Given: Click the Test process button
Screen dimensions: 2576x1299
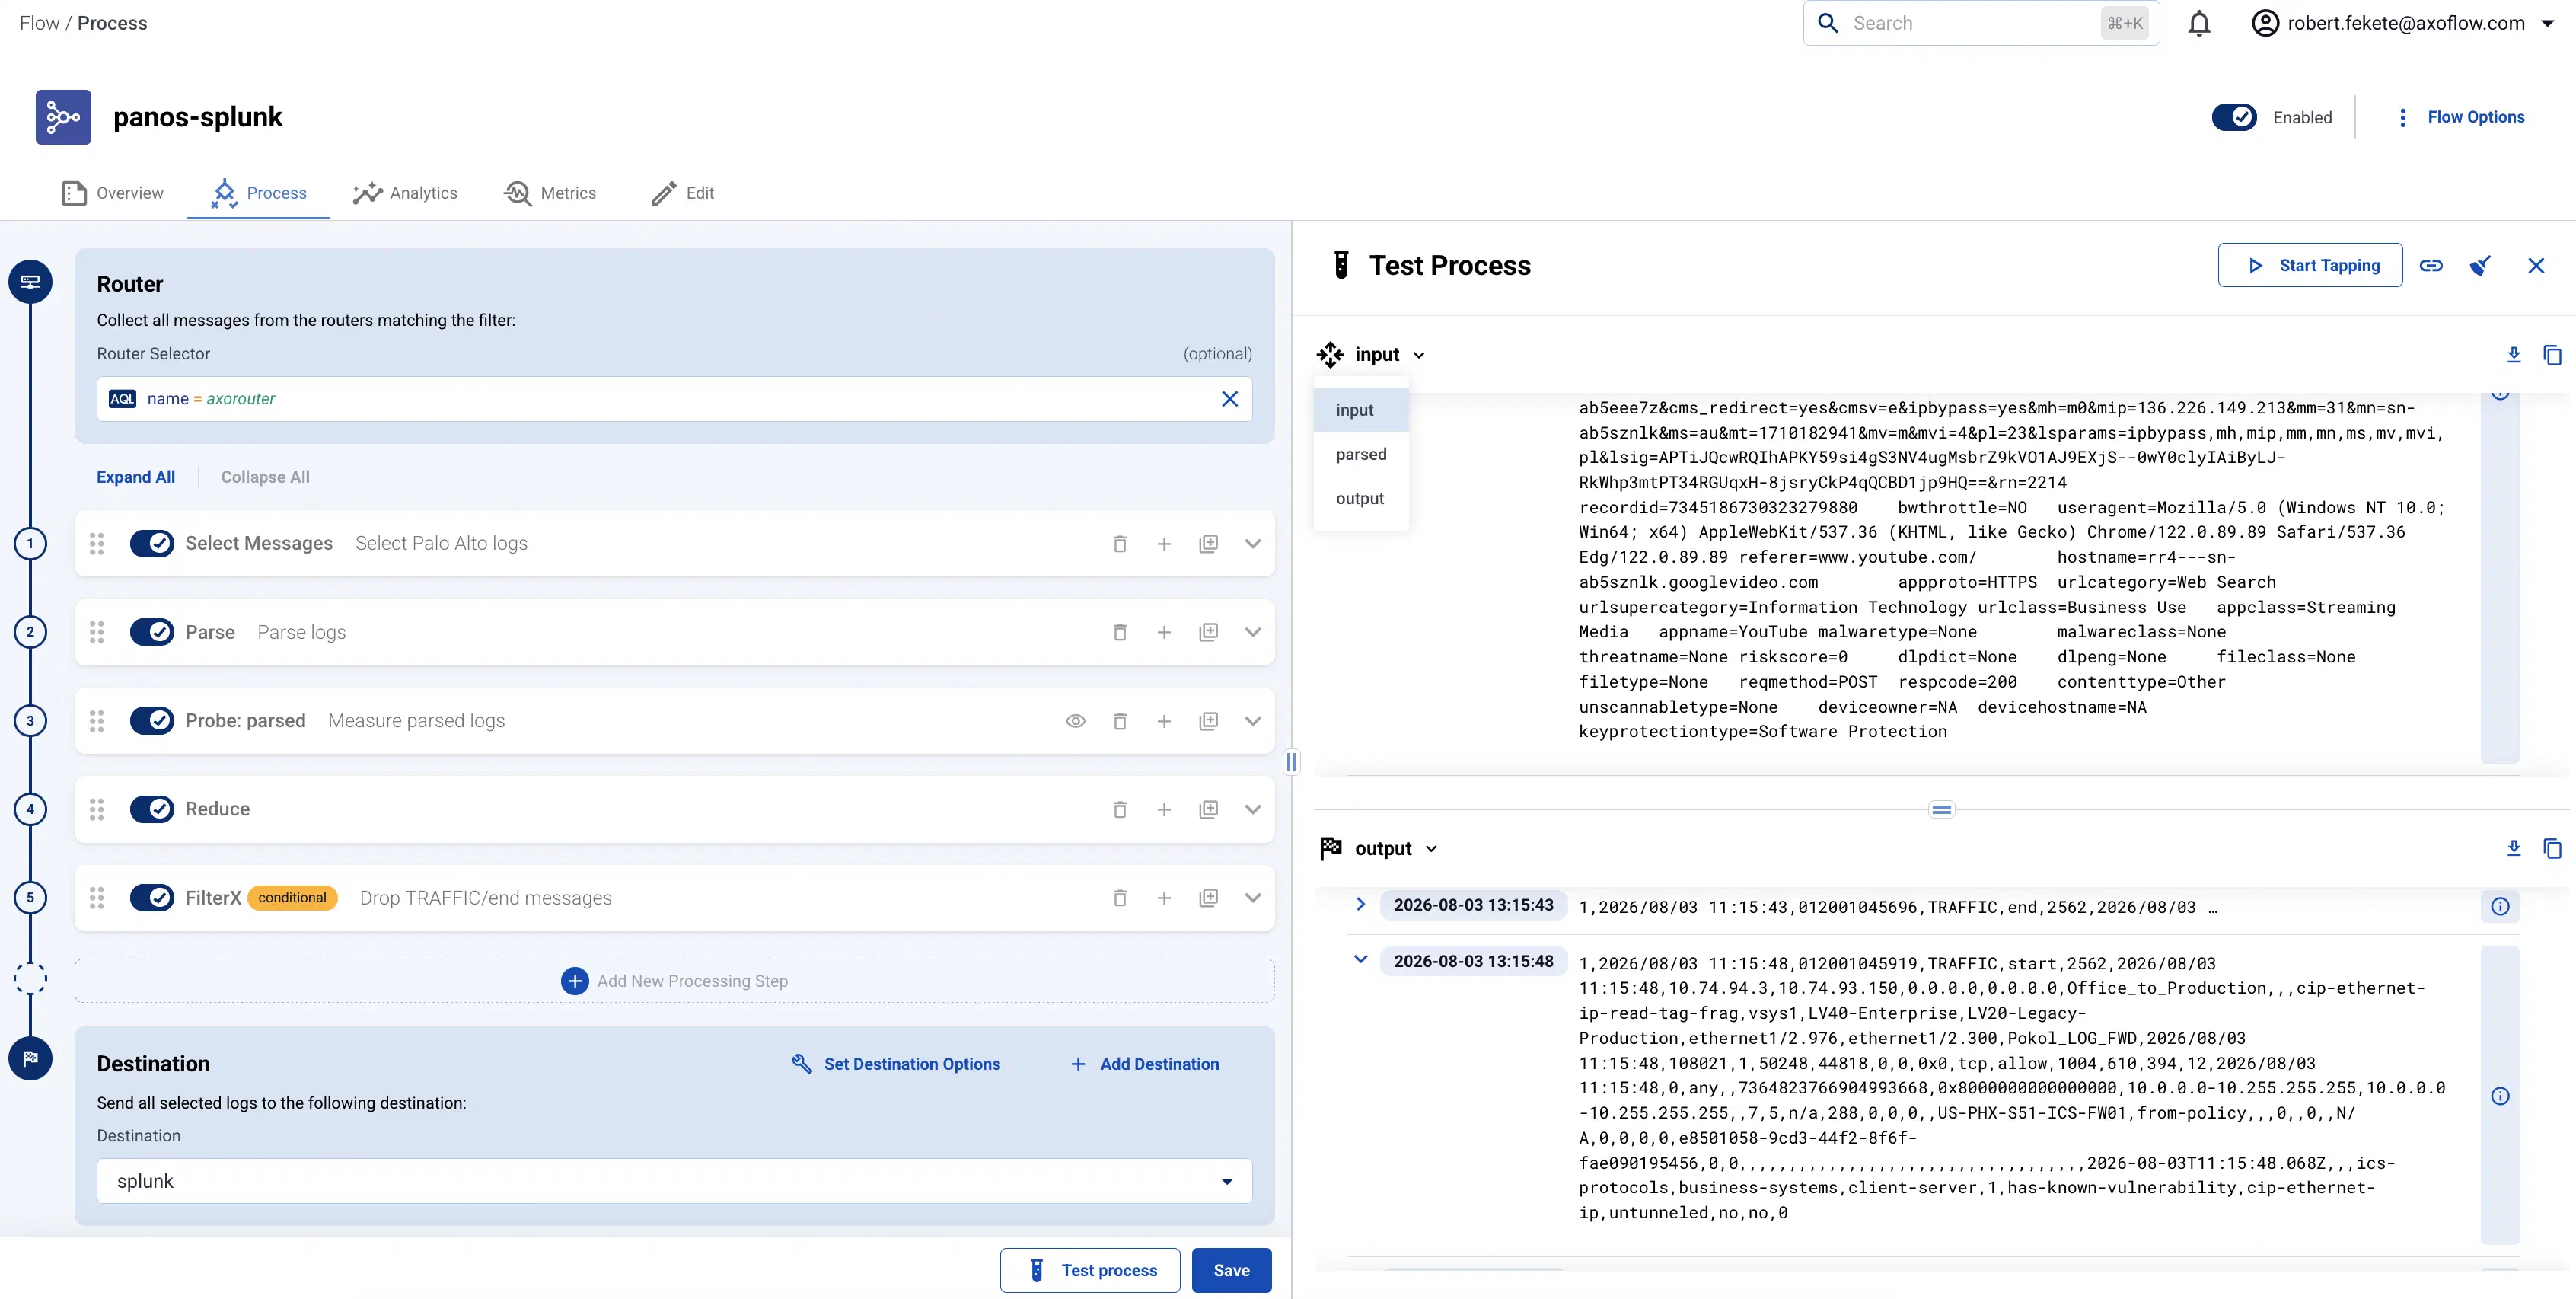Looking at the screenshot, I should [1090, 1270].
